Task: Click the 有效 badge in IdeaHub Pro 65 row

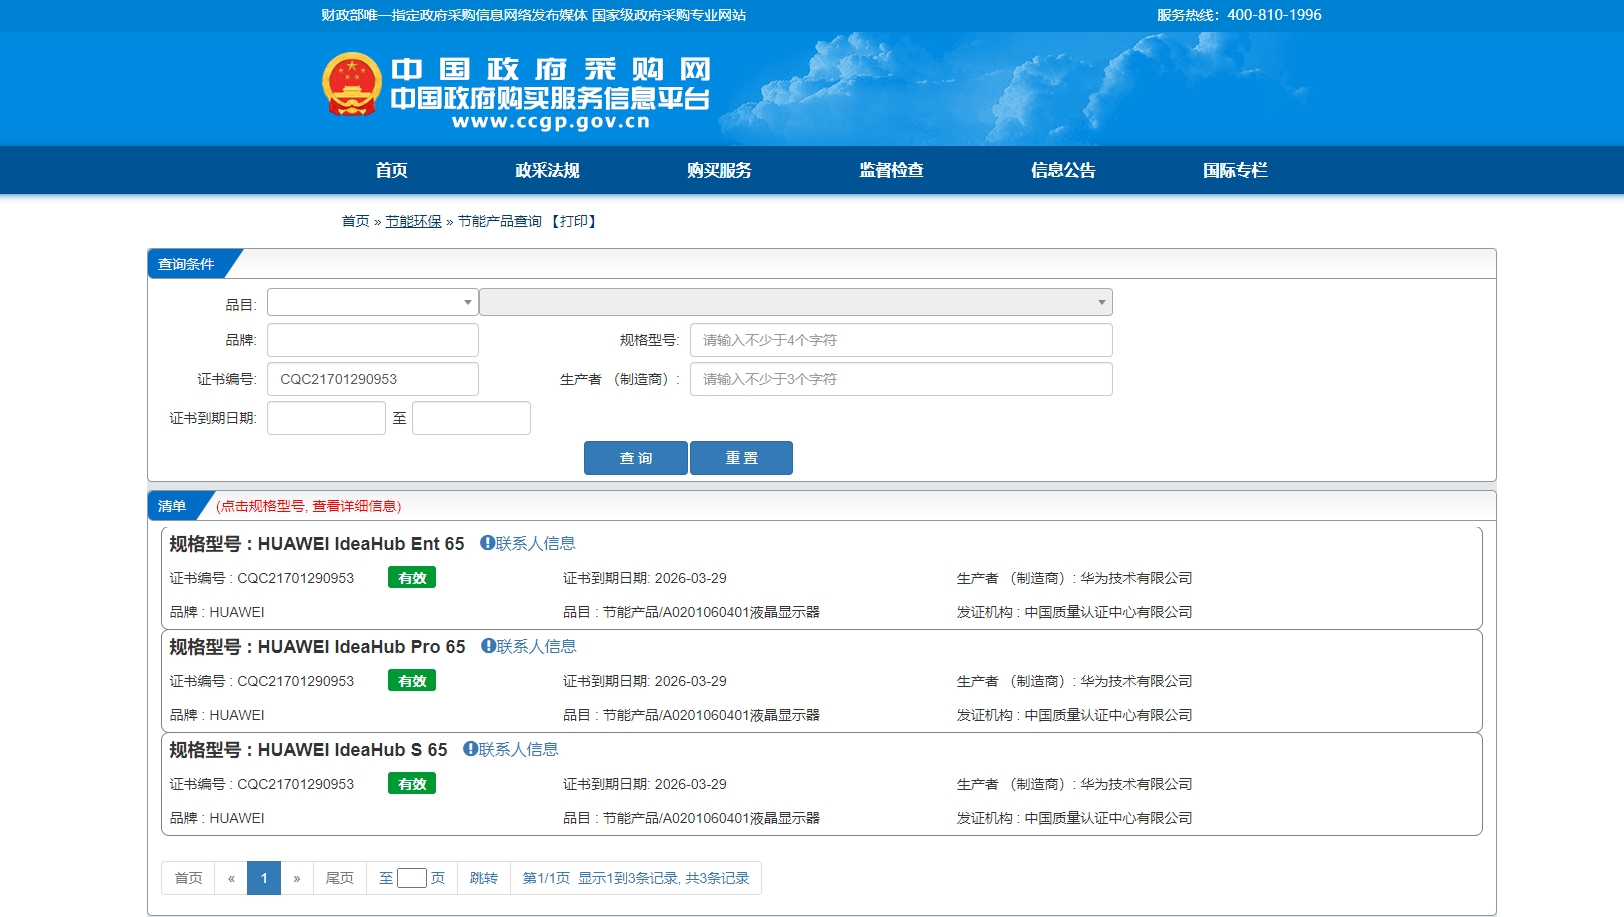Action: pyautogui.click(x=412, y=681)
